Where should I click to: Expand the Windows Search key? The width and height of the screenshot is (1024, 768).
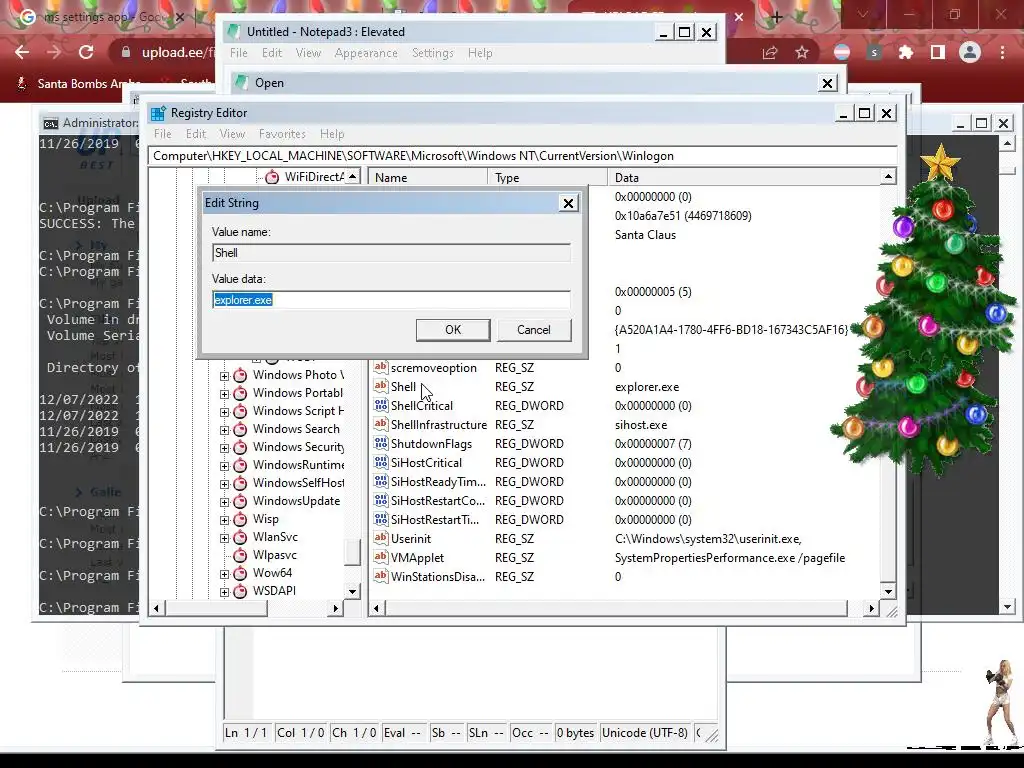225,430
